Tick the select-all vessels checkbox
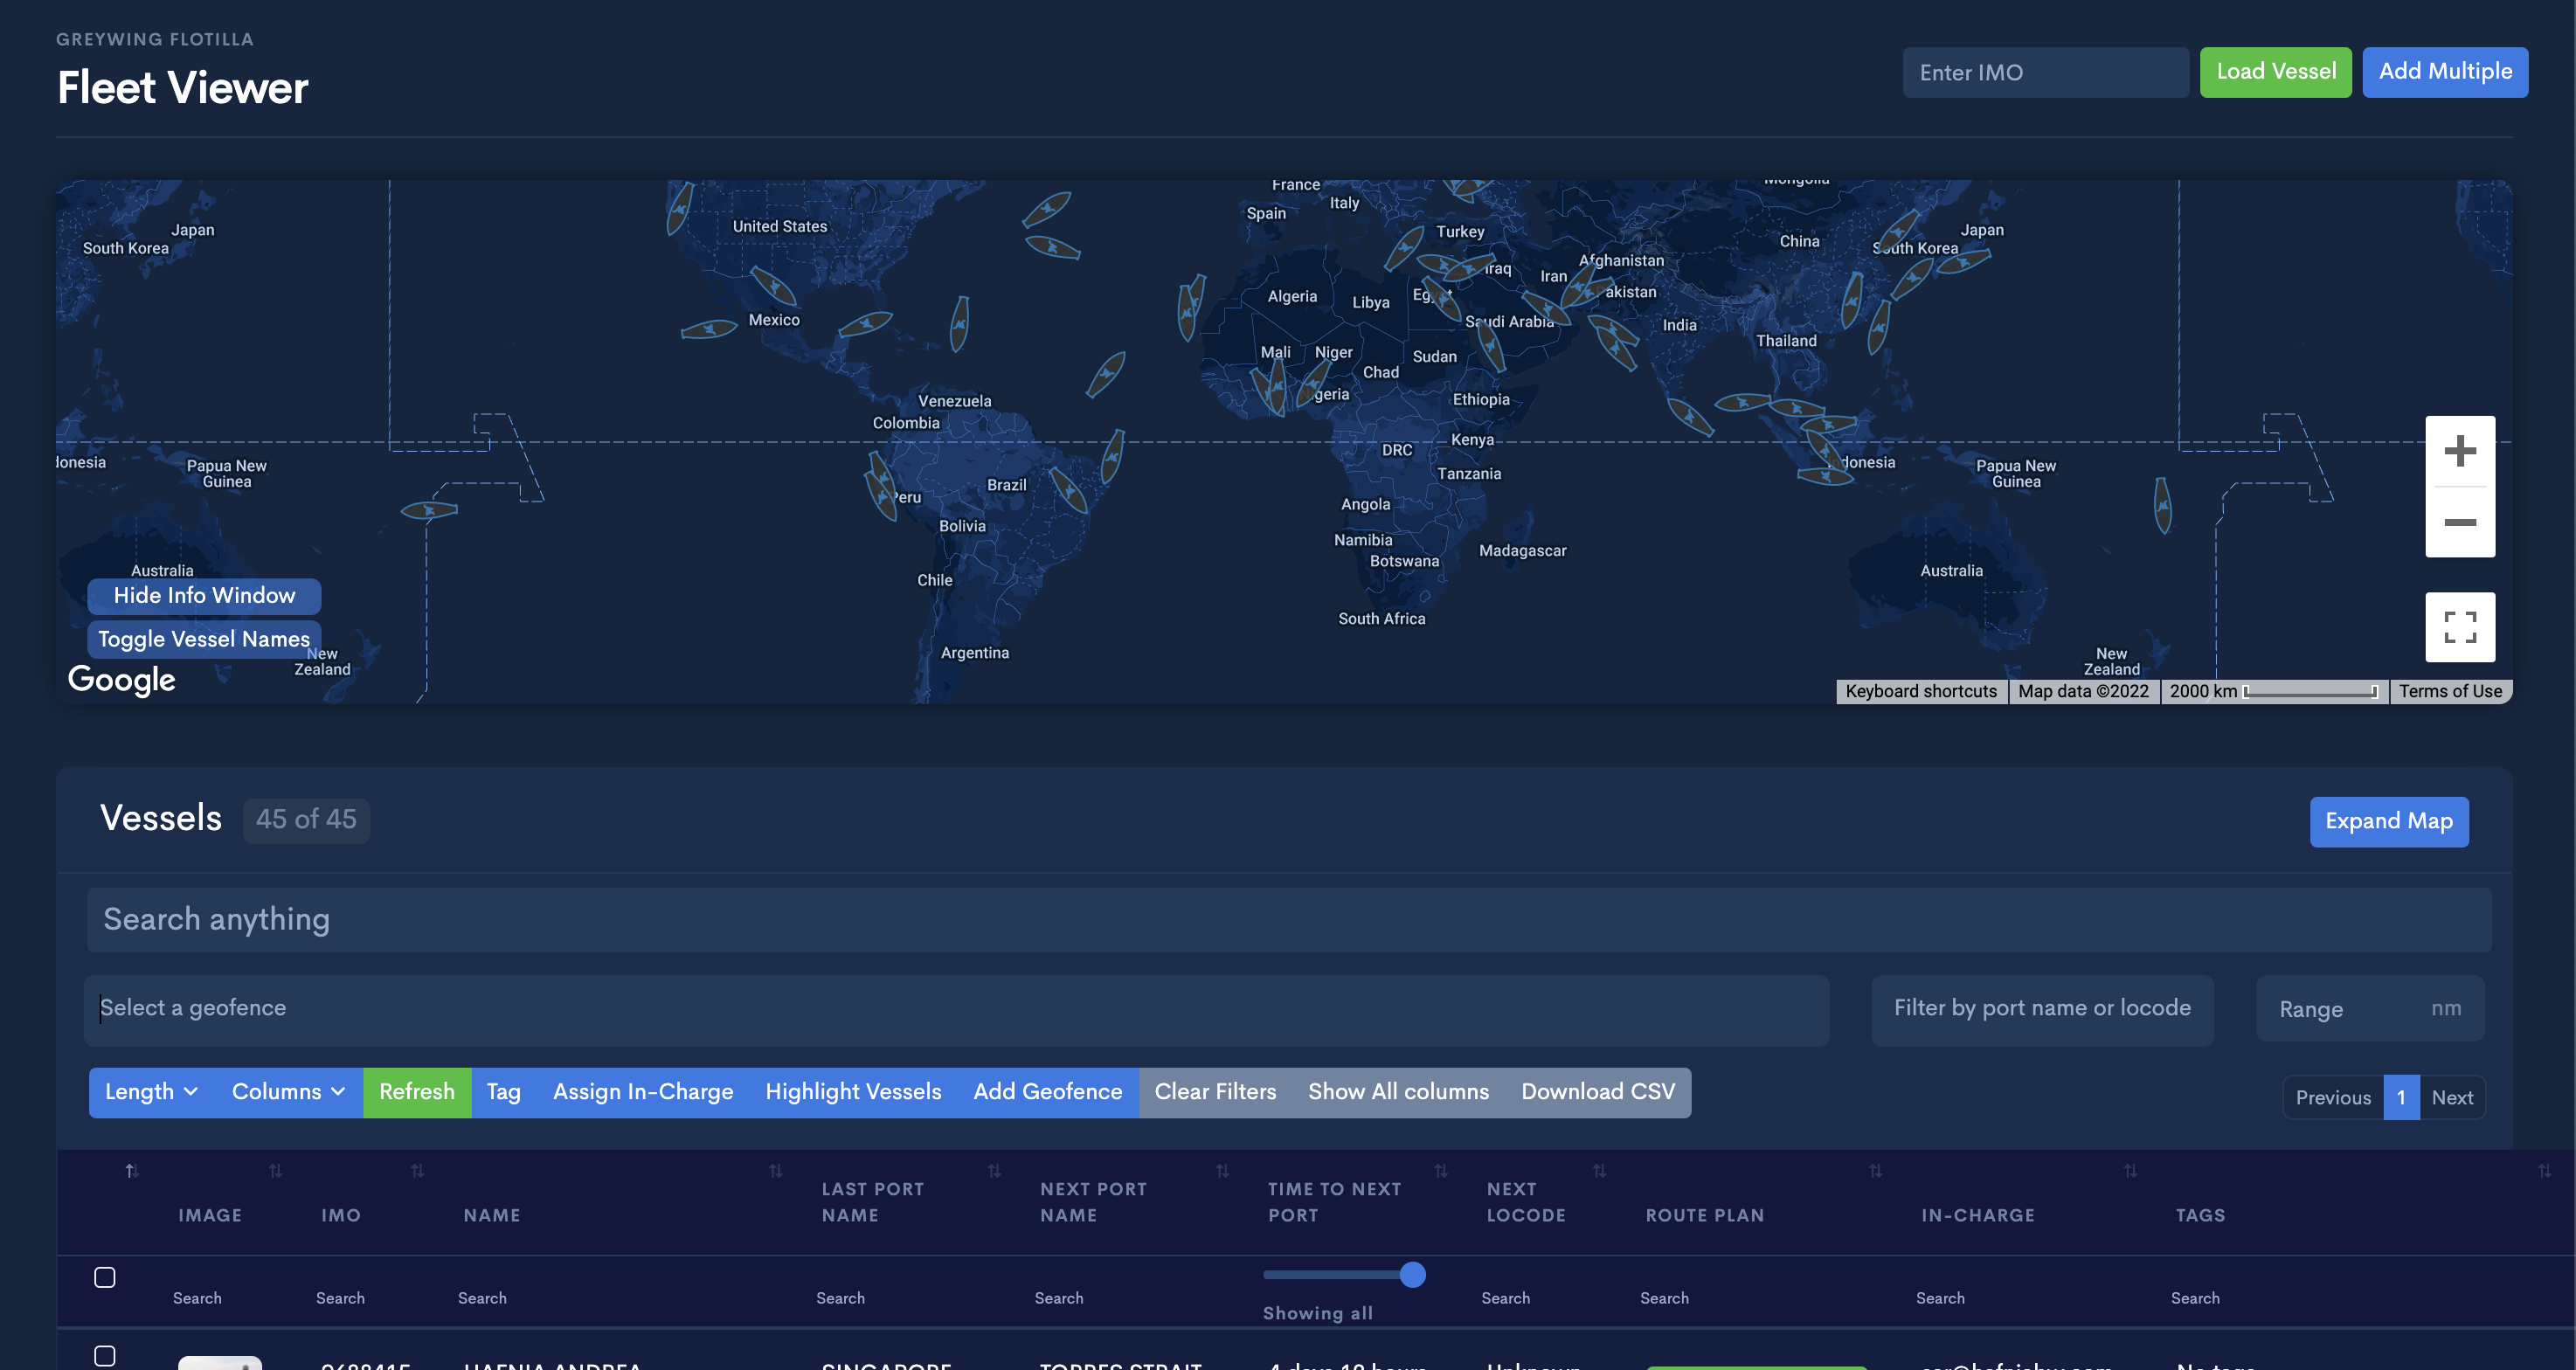Image resolution: width=2576 pixels, height=1370 pixels. tap(105, 1277)
